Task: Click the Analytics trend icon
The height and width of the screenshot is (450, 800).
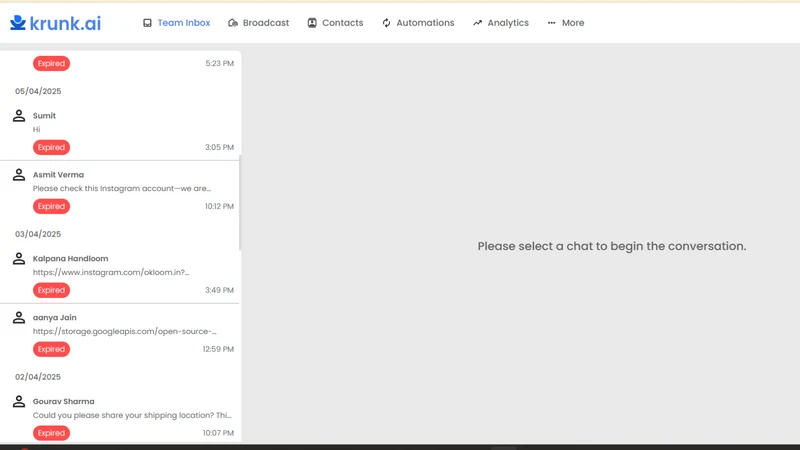Action: pyautogui.click(x=477, y=23)
